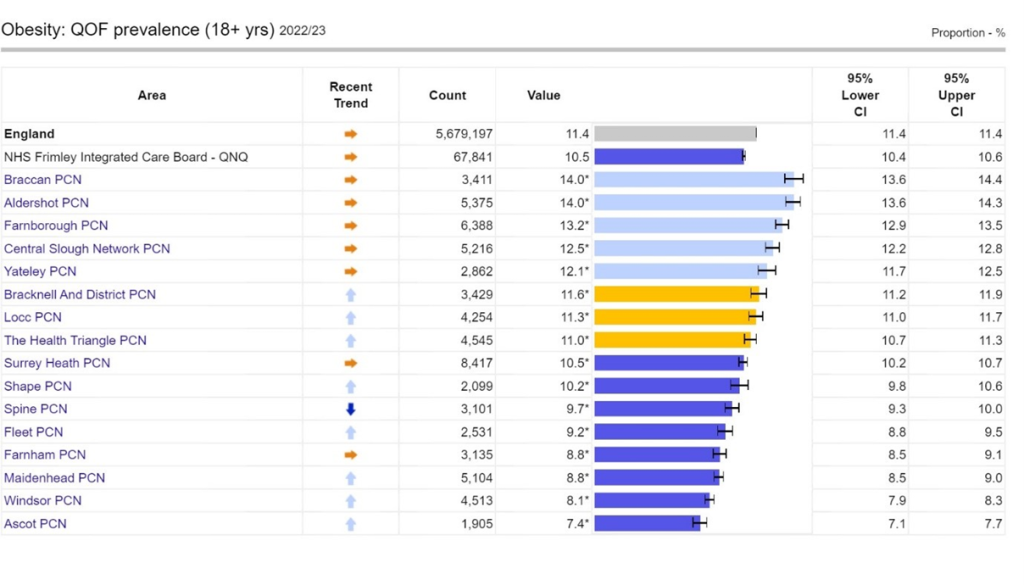Viewport: 1024px width, 585px height.
Task: Select the count value 67,841
Action: (x=473, y=157)
